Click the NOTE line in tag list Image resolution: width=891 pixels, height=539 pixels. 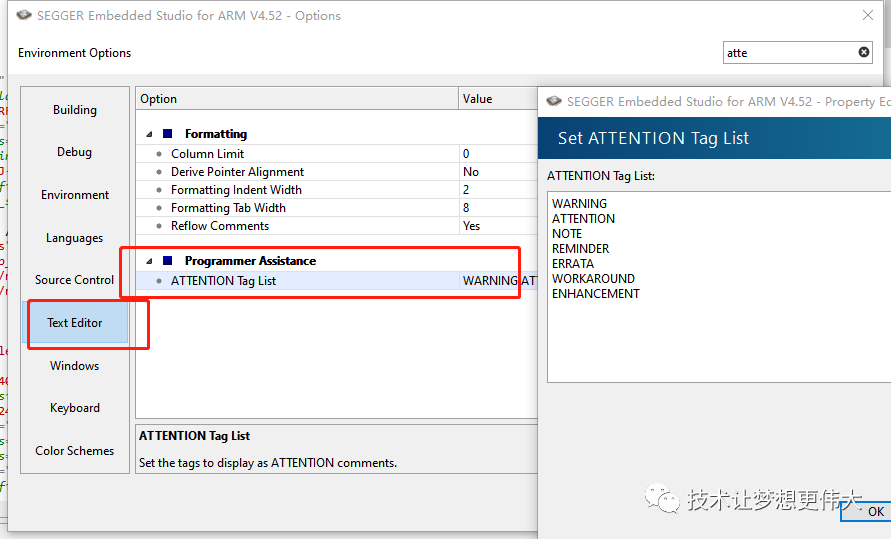coord(567,233)
